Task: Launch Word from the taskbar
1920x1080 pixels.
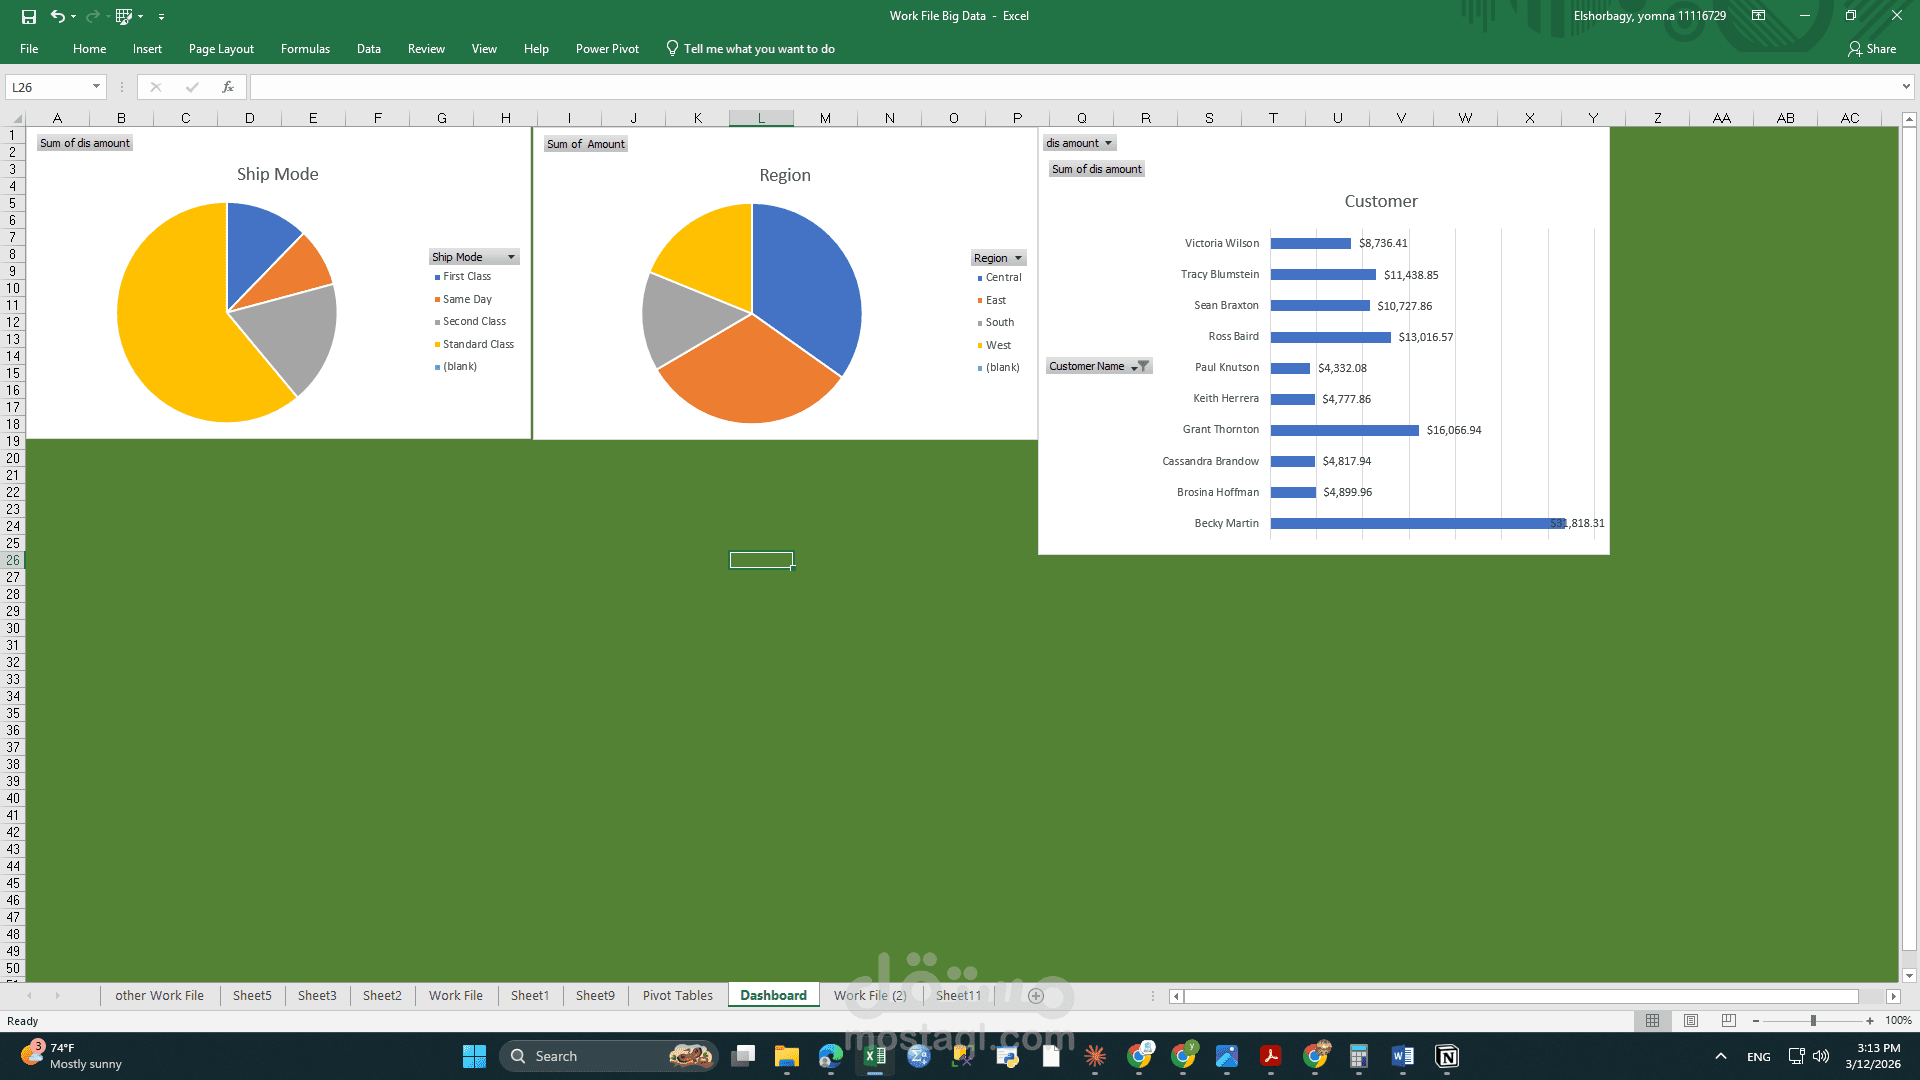Action: (1402, 1056)
